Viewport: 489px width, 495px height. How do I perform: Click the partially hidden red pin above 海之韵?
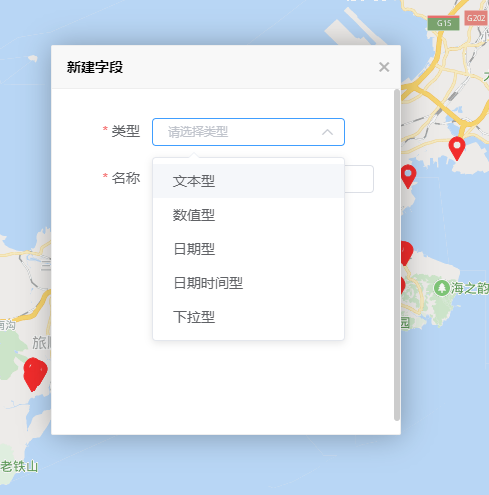pos(406,253)
